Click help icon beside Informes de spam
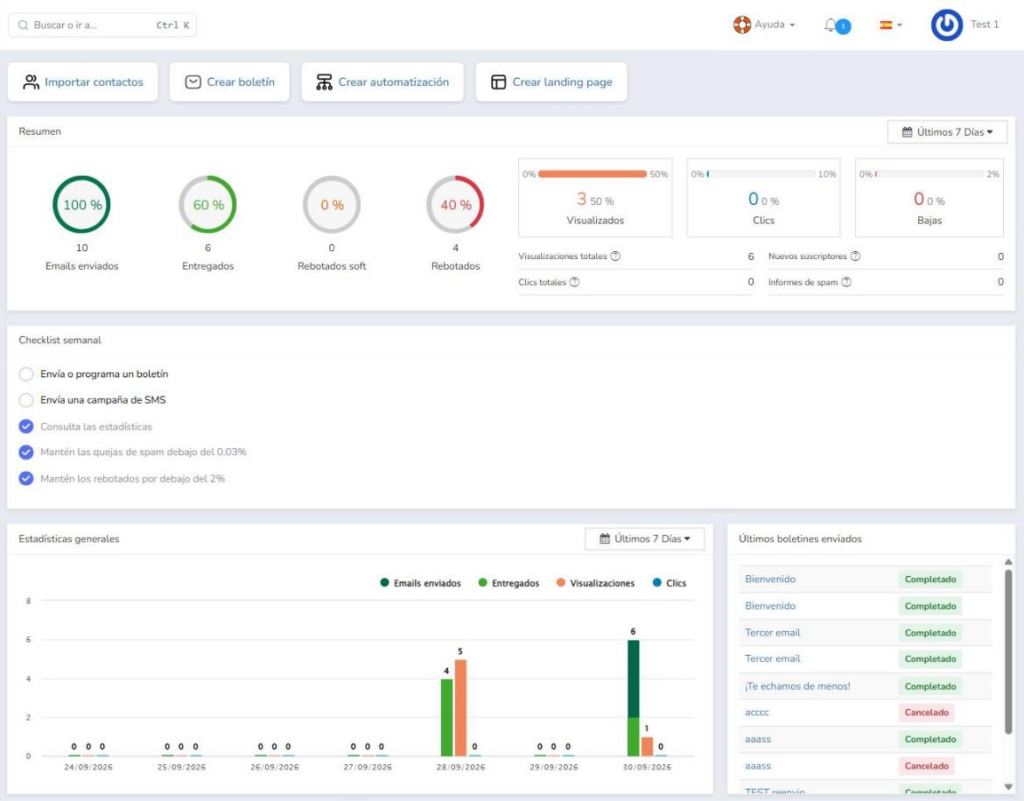 point(846,282)
